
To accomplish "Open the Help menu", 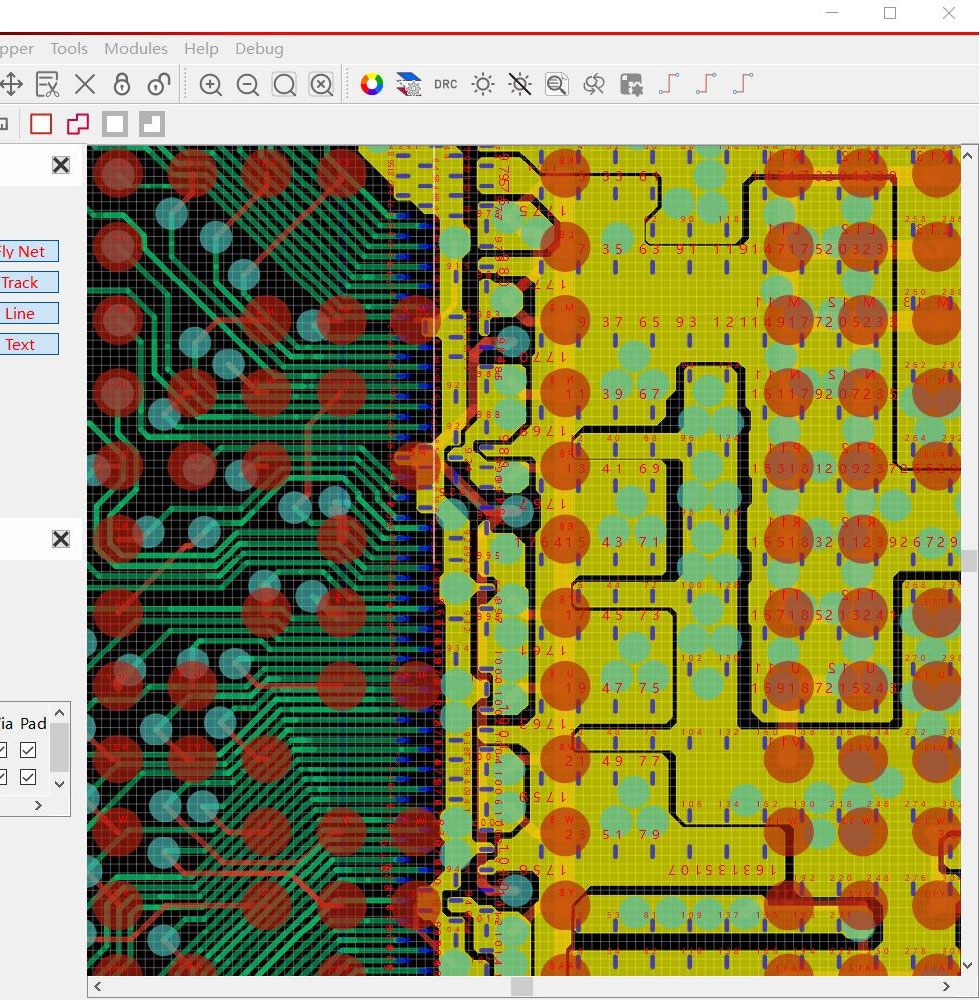I will click(x=201, y=48).
